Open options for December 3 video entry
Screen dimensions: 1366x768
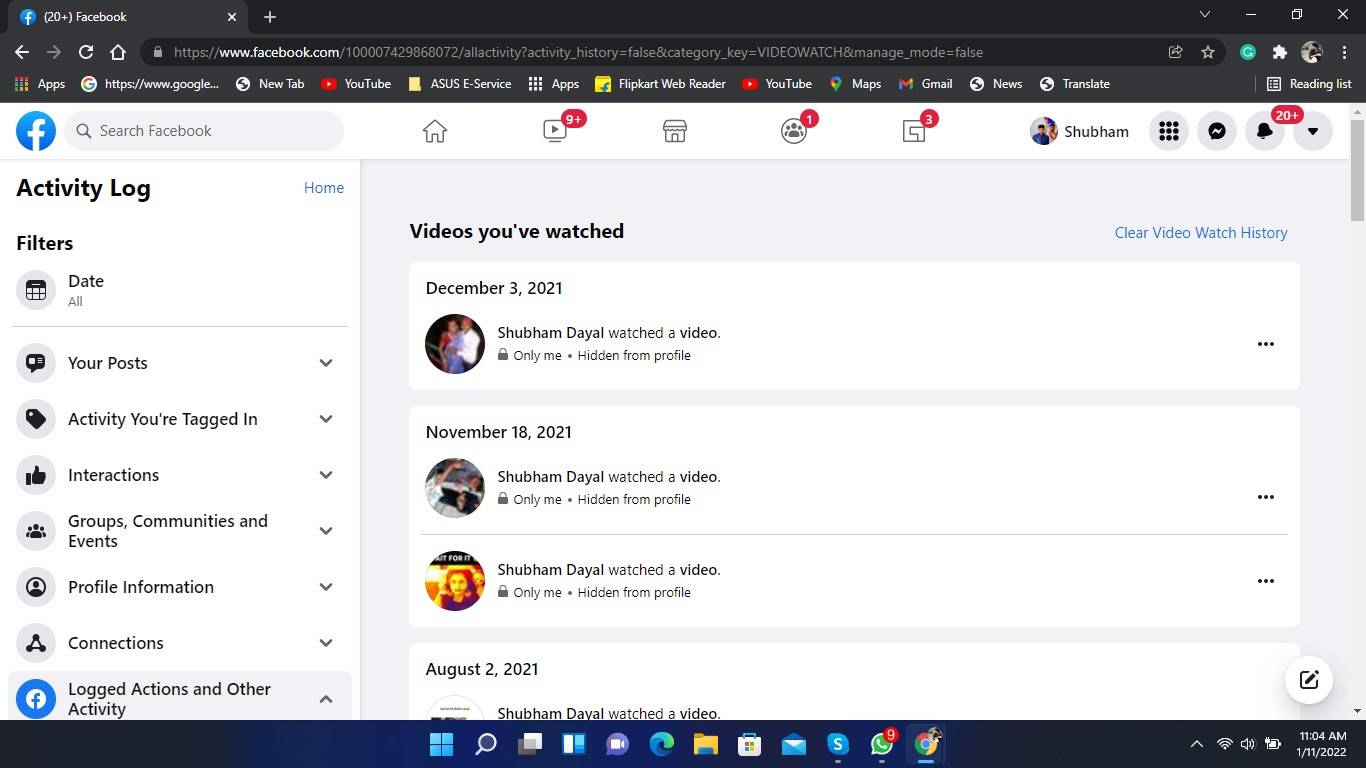1265,344
